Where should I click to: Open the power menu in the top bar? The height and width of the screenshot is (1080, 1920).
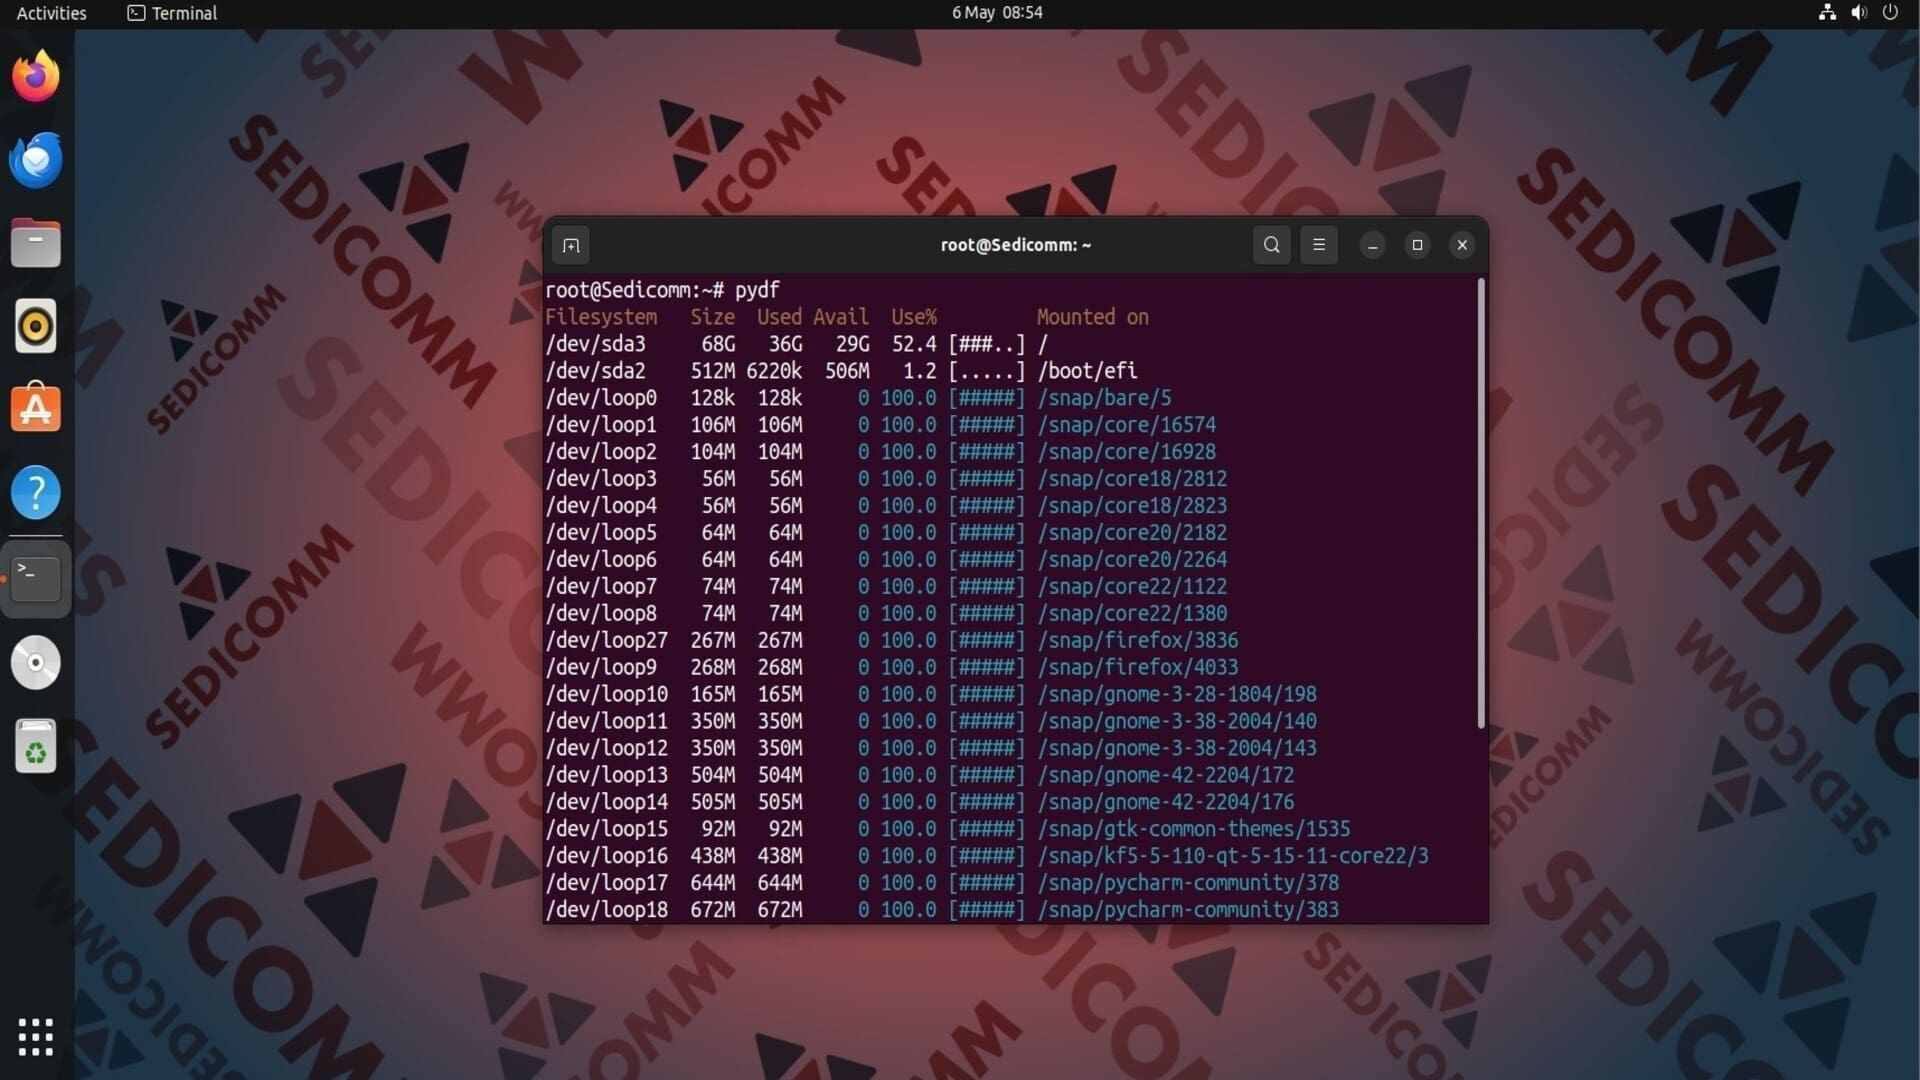pos(1890,13)
